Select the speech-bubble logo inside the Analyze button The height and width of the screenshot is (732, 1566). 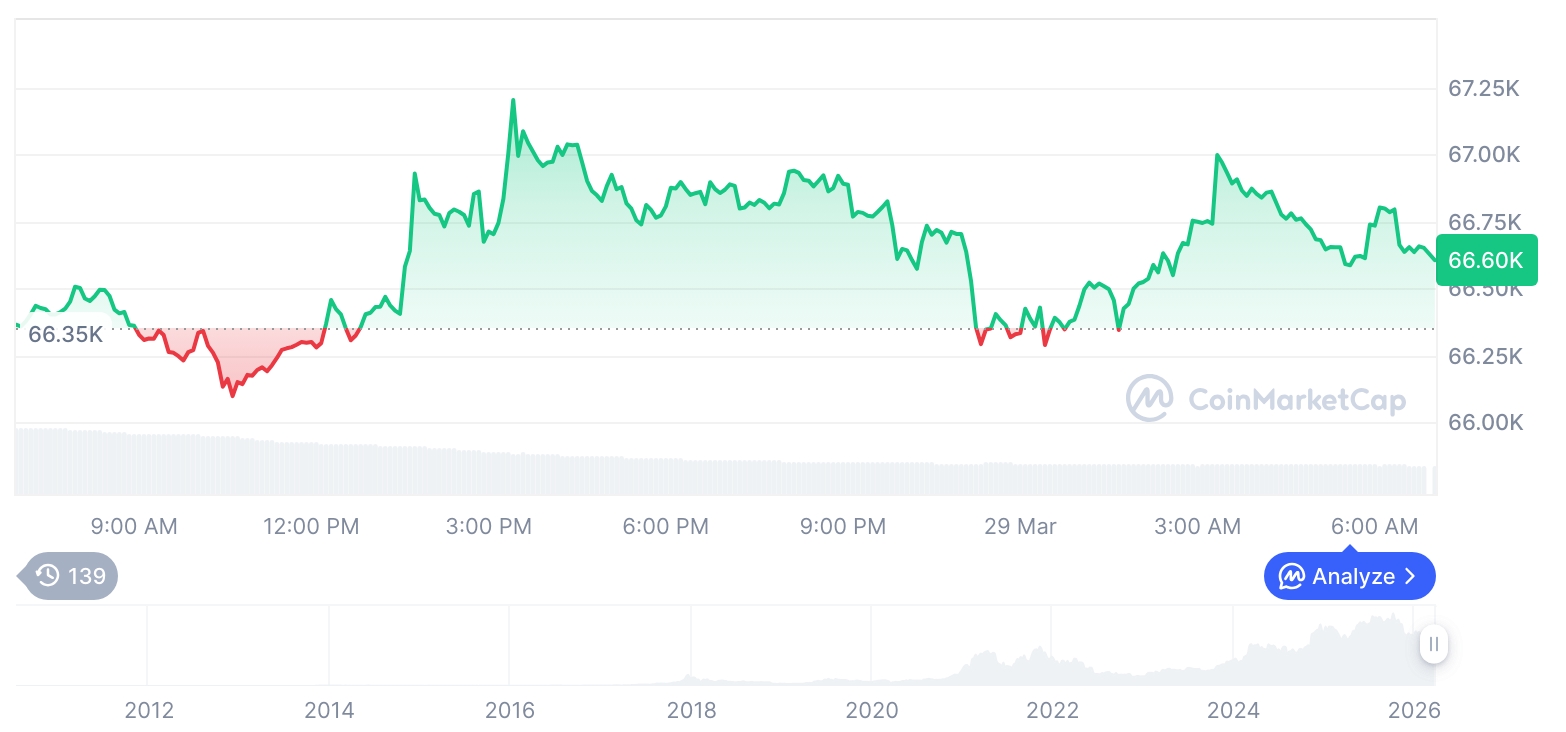(x=1292, y=576)
